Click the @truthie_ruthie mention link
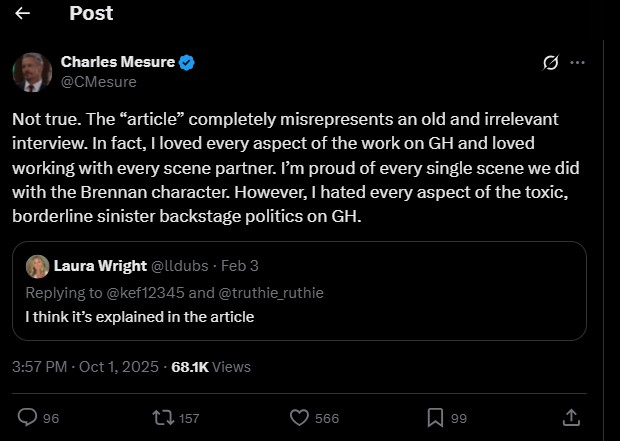Viewport: 620px width, 441px height. tap(273, 292)
